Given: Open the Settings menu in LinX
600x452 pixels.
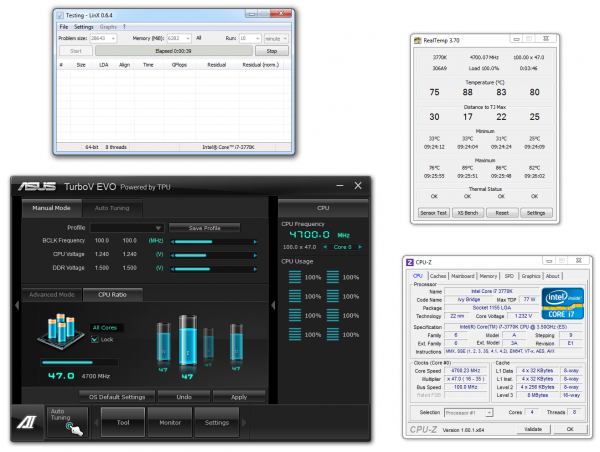Looking at the screenshot, I should (x=83, y=27).
